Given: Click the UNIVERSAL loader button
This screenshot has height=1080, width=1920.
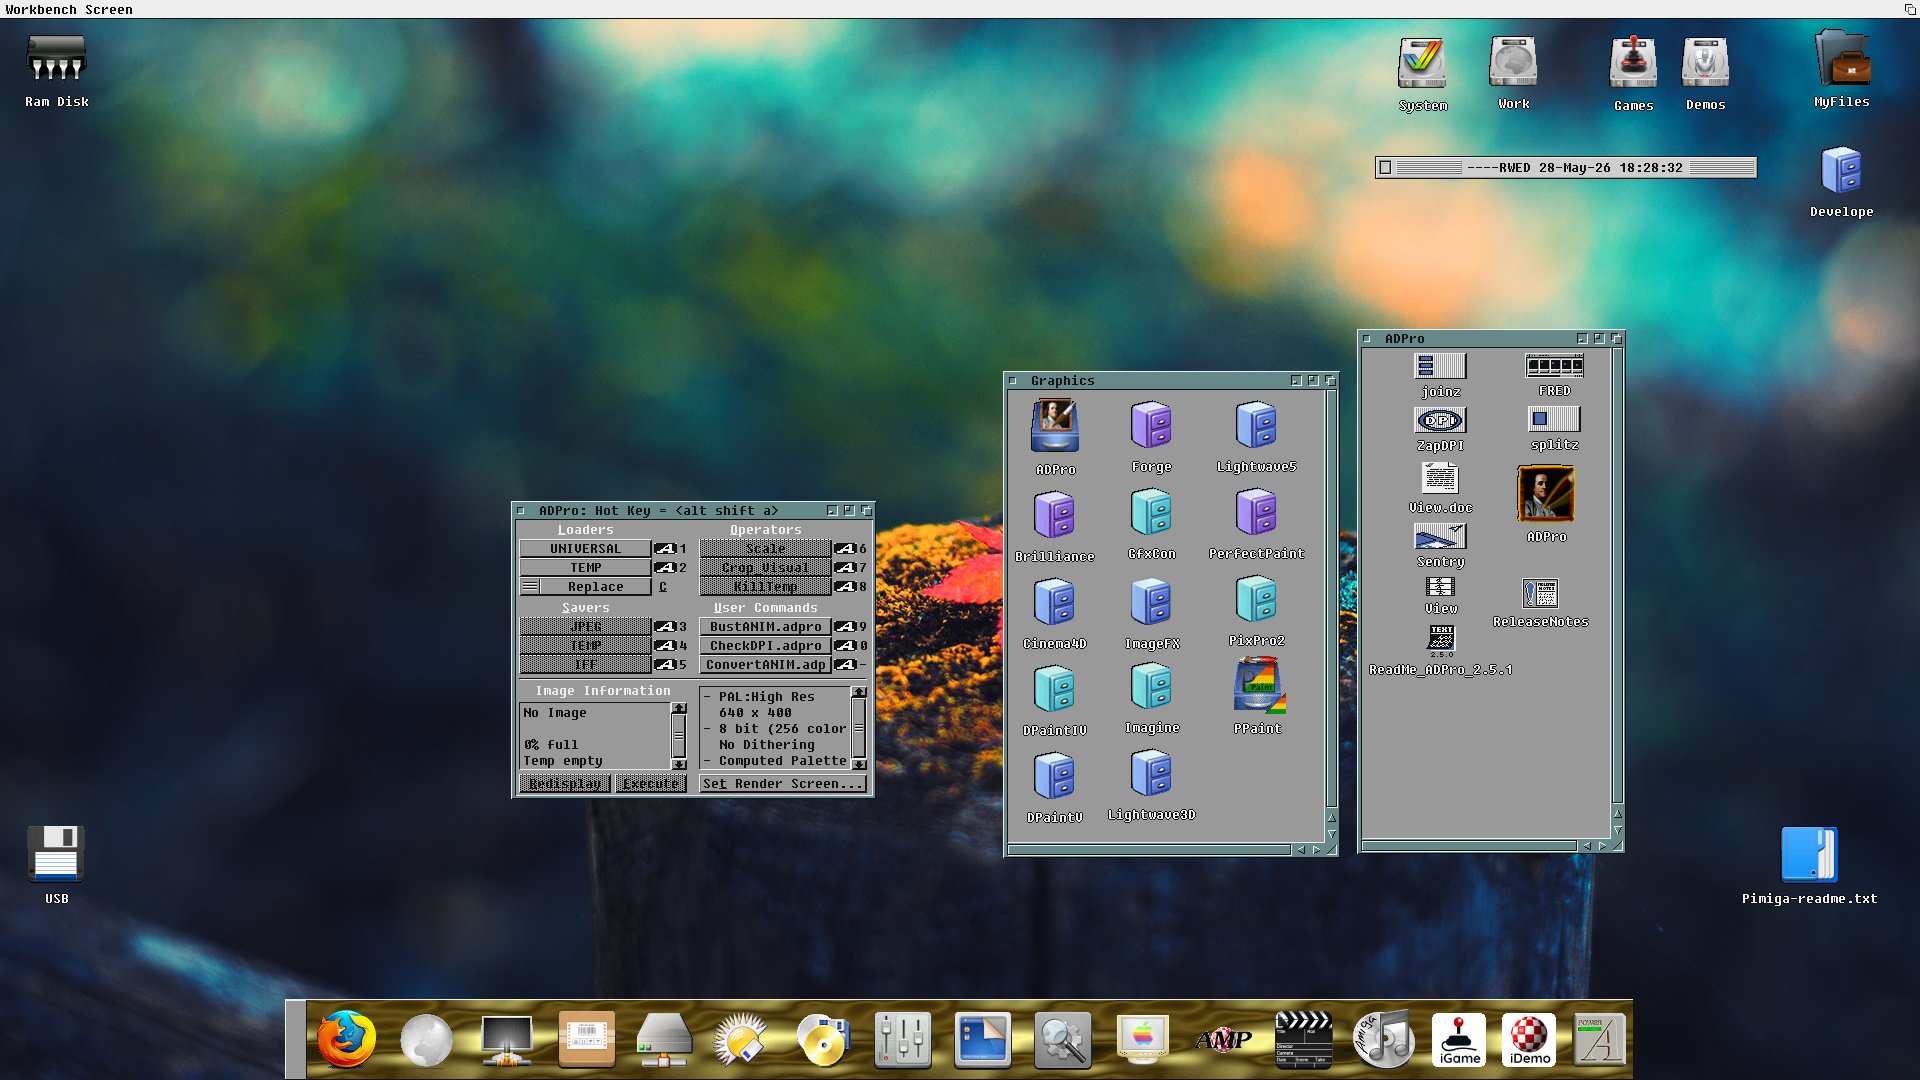Looking at the screenshot, I should (585, 549).
